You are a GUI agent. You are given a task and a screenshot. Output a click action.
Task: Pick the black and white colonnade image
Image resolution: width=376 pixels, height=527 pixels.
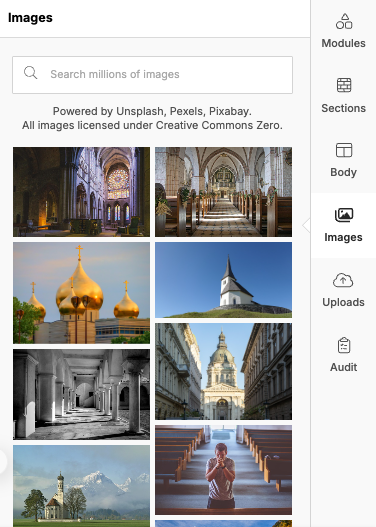81,394
